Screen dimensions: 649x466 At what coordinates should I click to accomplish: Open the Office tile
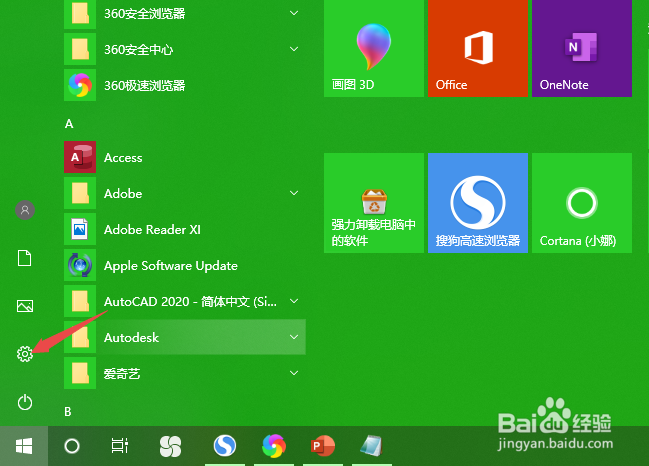point(478,48)
